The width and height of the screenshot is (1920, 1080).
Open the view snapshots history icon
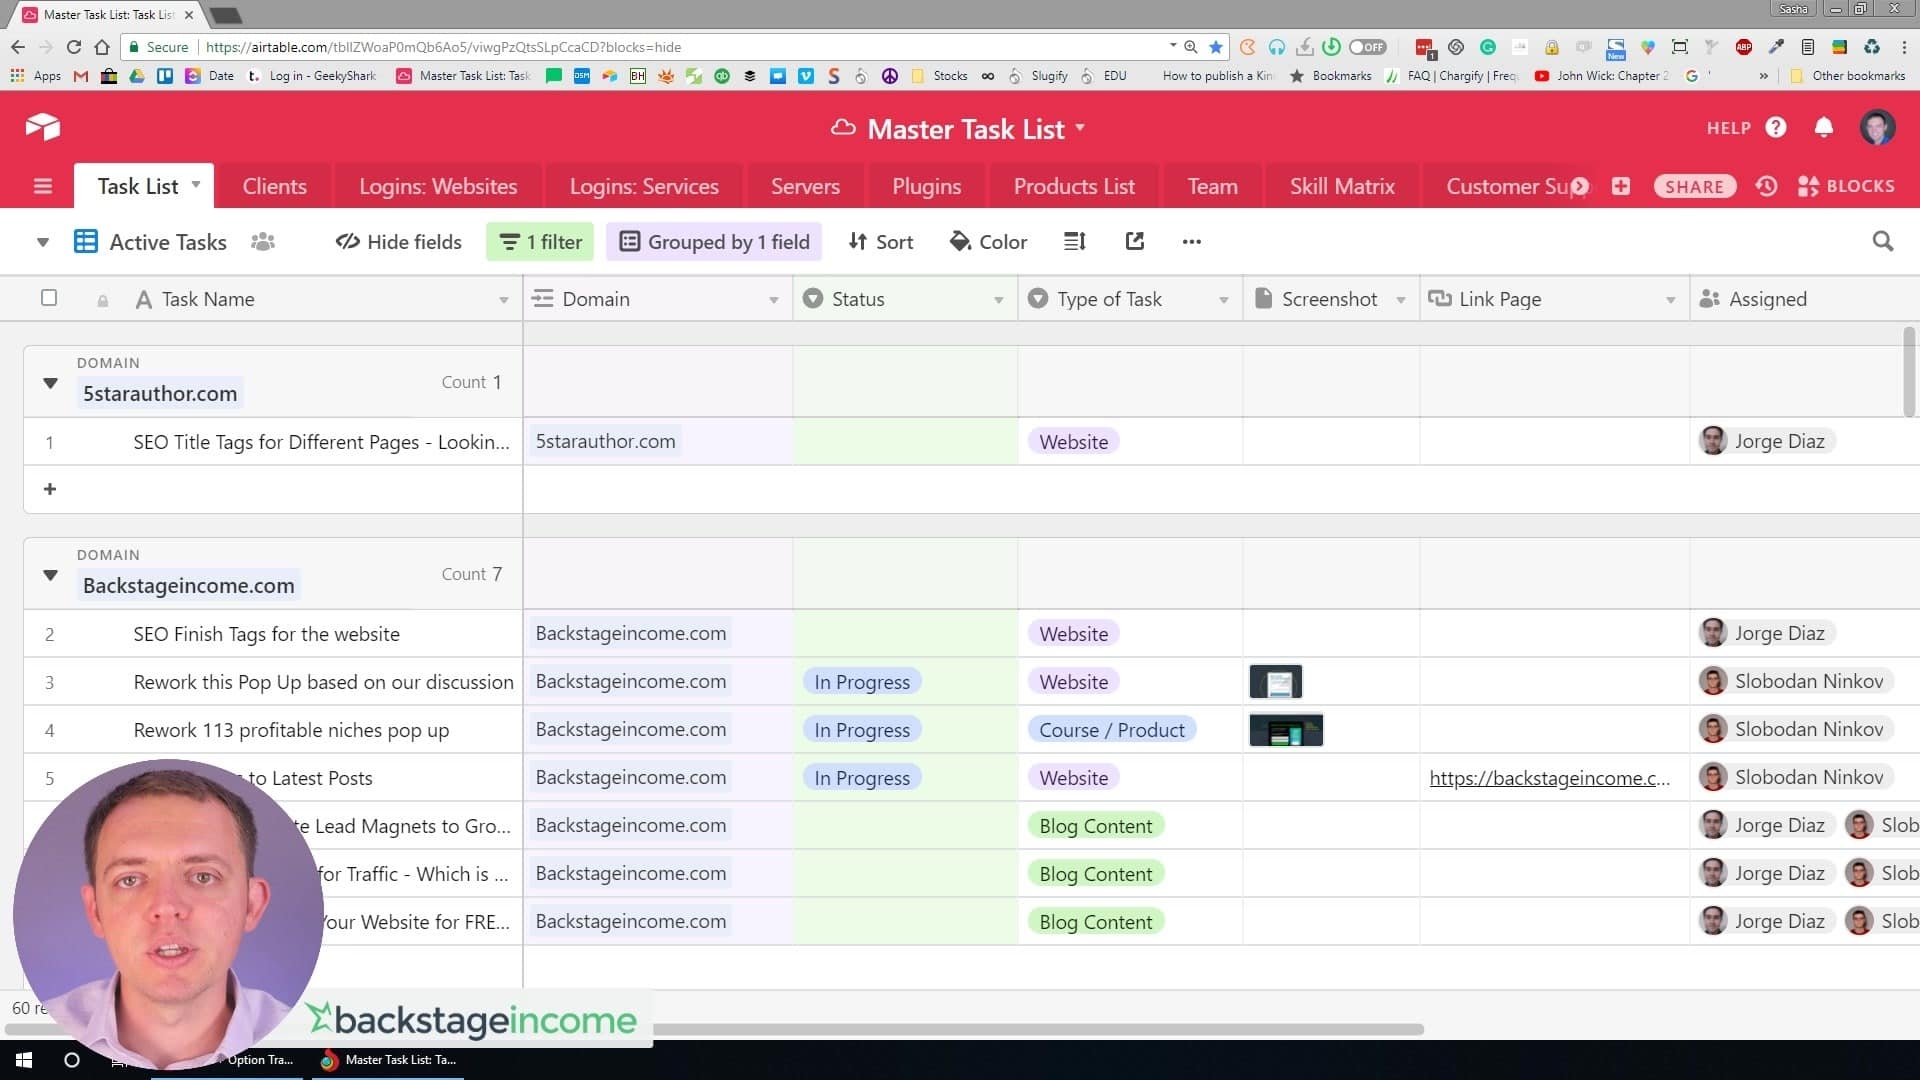tap(1766, 186)
